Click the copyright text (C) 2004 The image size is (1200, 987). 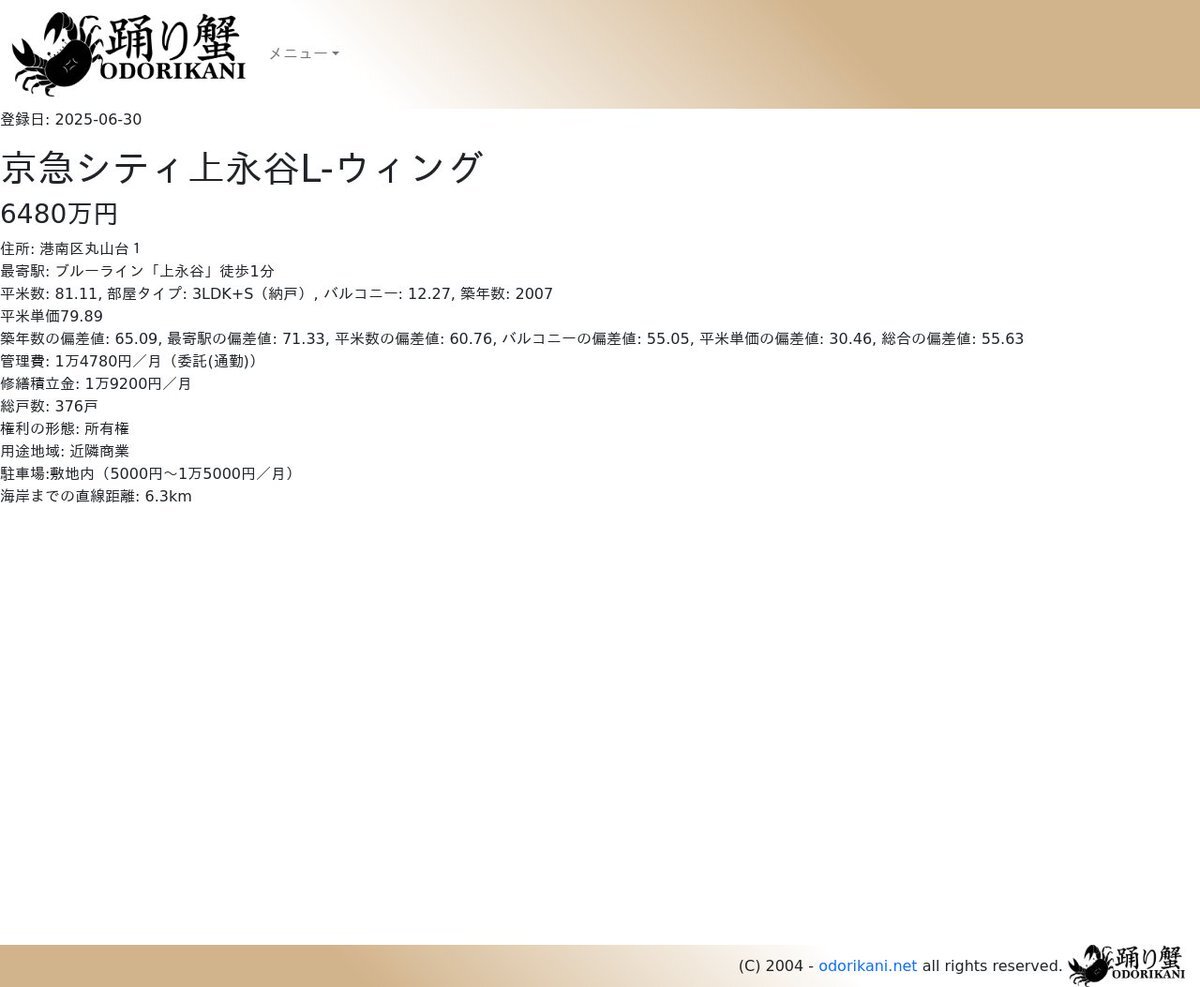click(771, 966)
